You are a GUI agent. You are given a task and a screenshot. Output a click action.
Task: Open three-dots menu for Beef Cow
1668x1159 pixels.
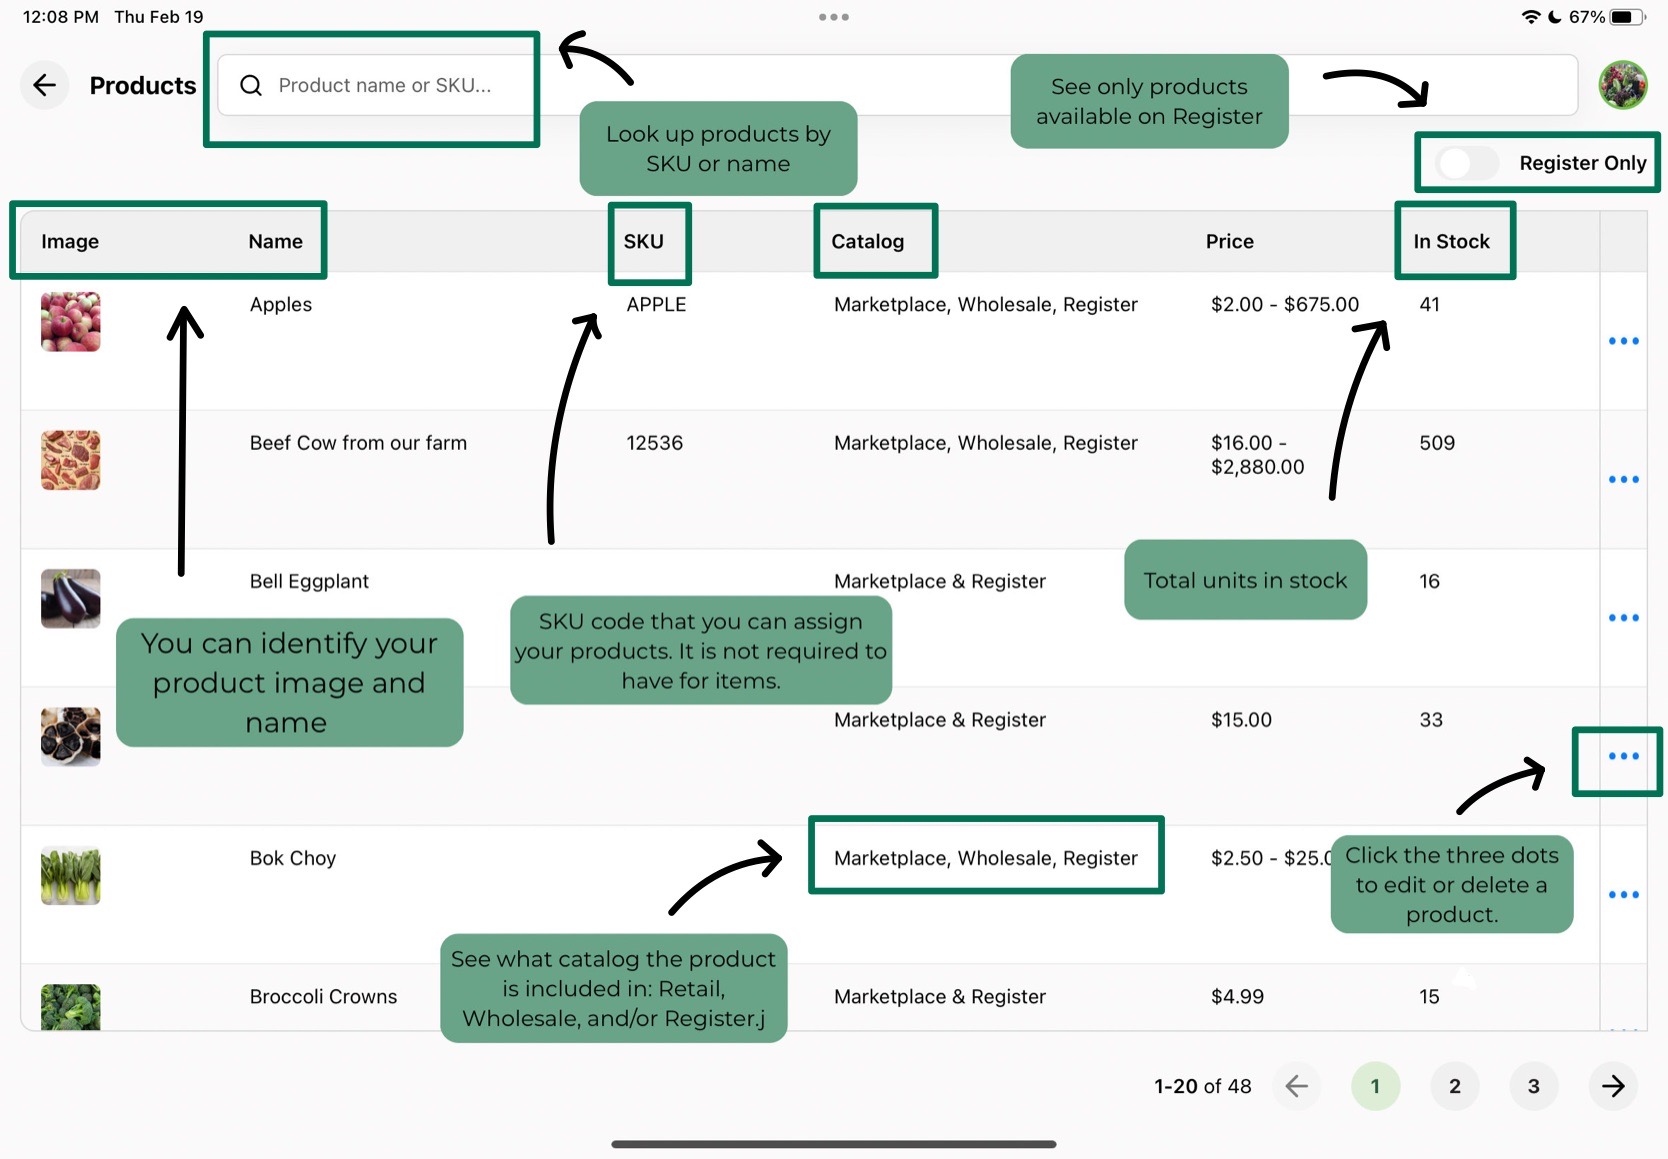point(1623,479)
